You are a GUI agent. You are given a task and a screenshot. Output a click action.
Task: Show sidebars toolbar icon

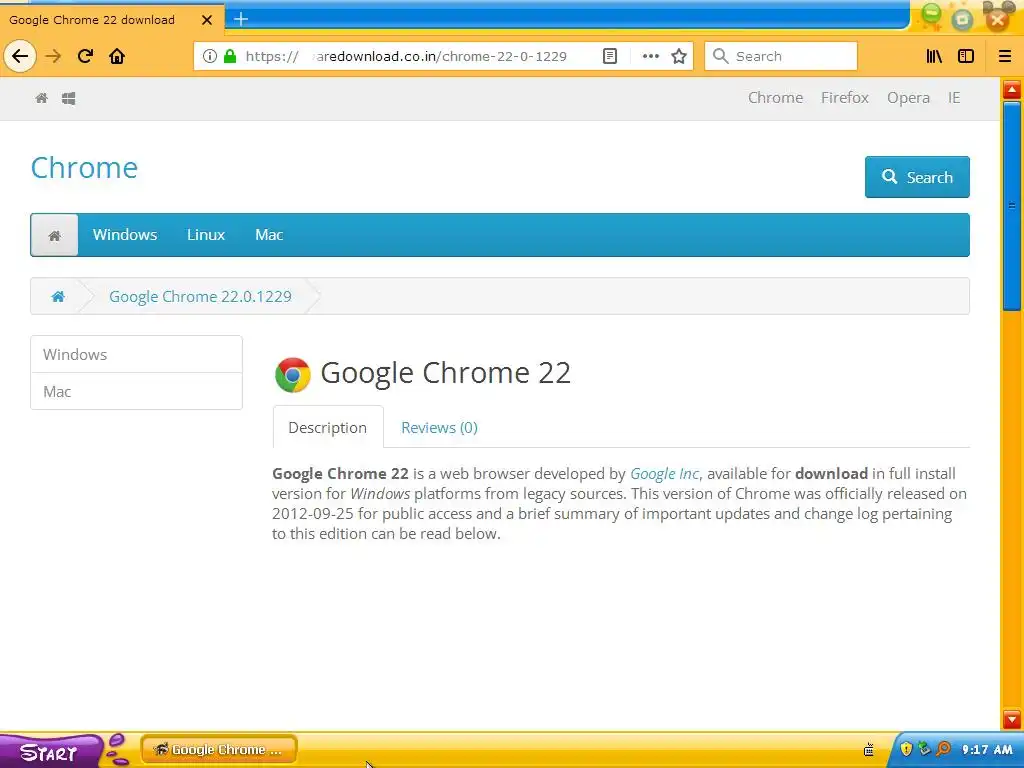point(966,56)
